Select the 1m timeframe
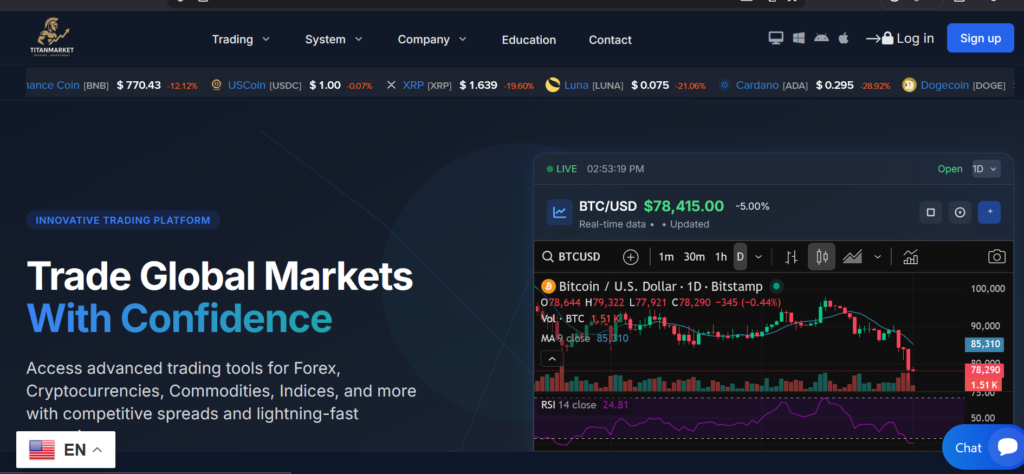Viewport: 1024px width, 474px height. (x=665, y=257)
